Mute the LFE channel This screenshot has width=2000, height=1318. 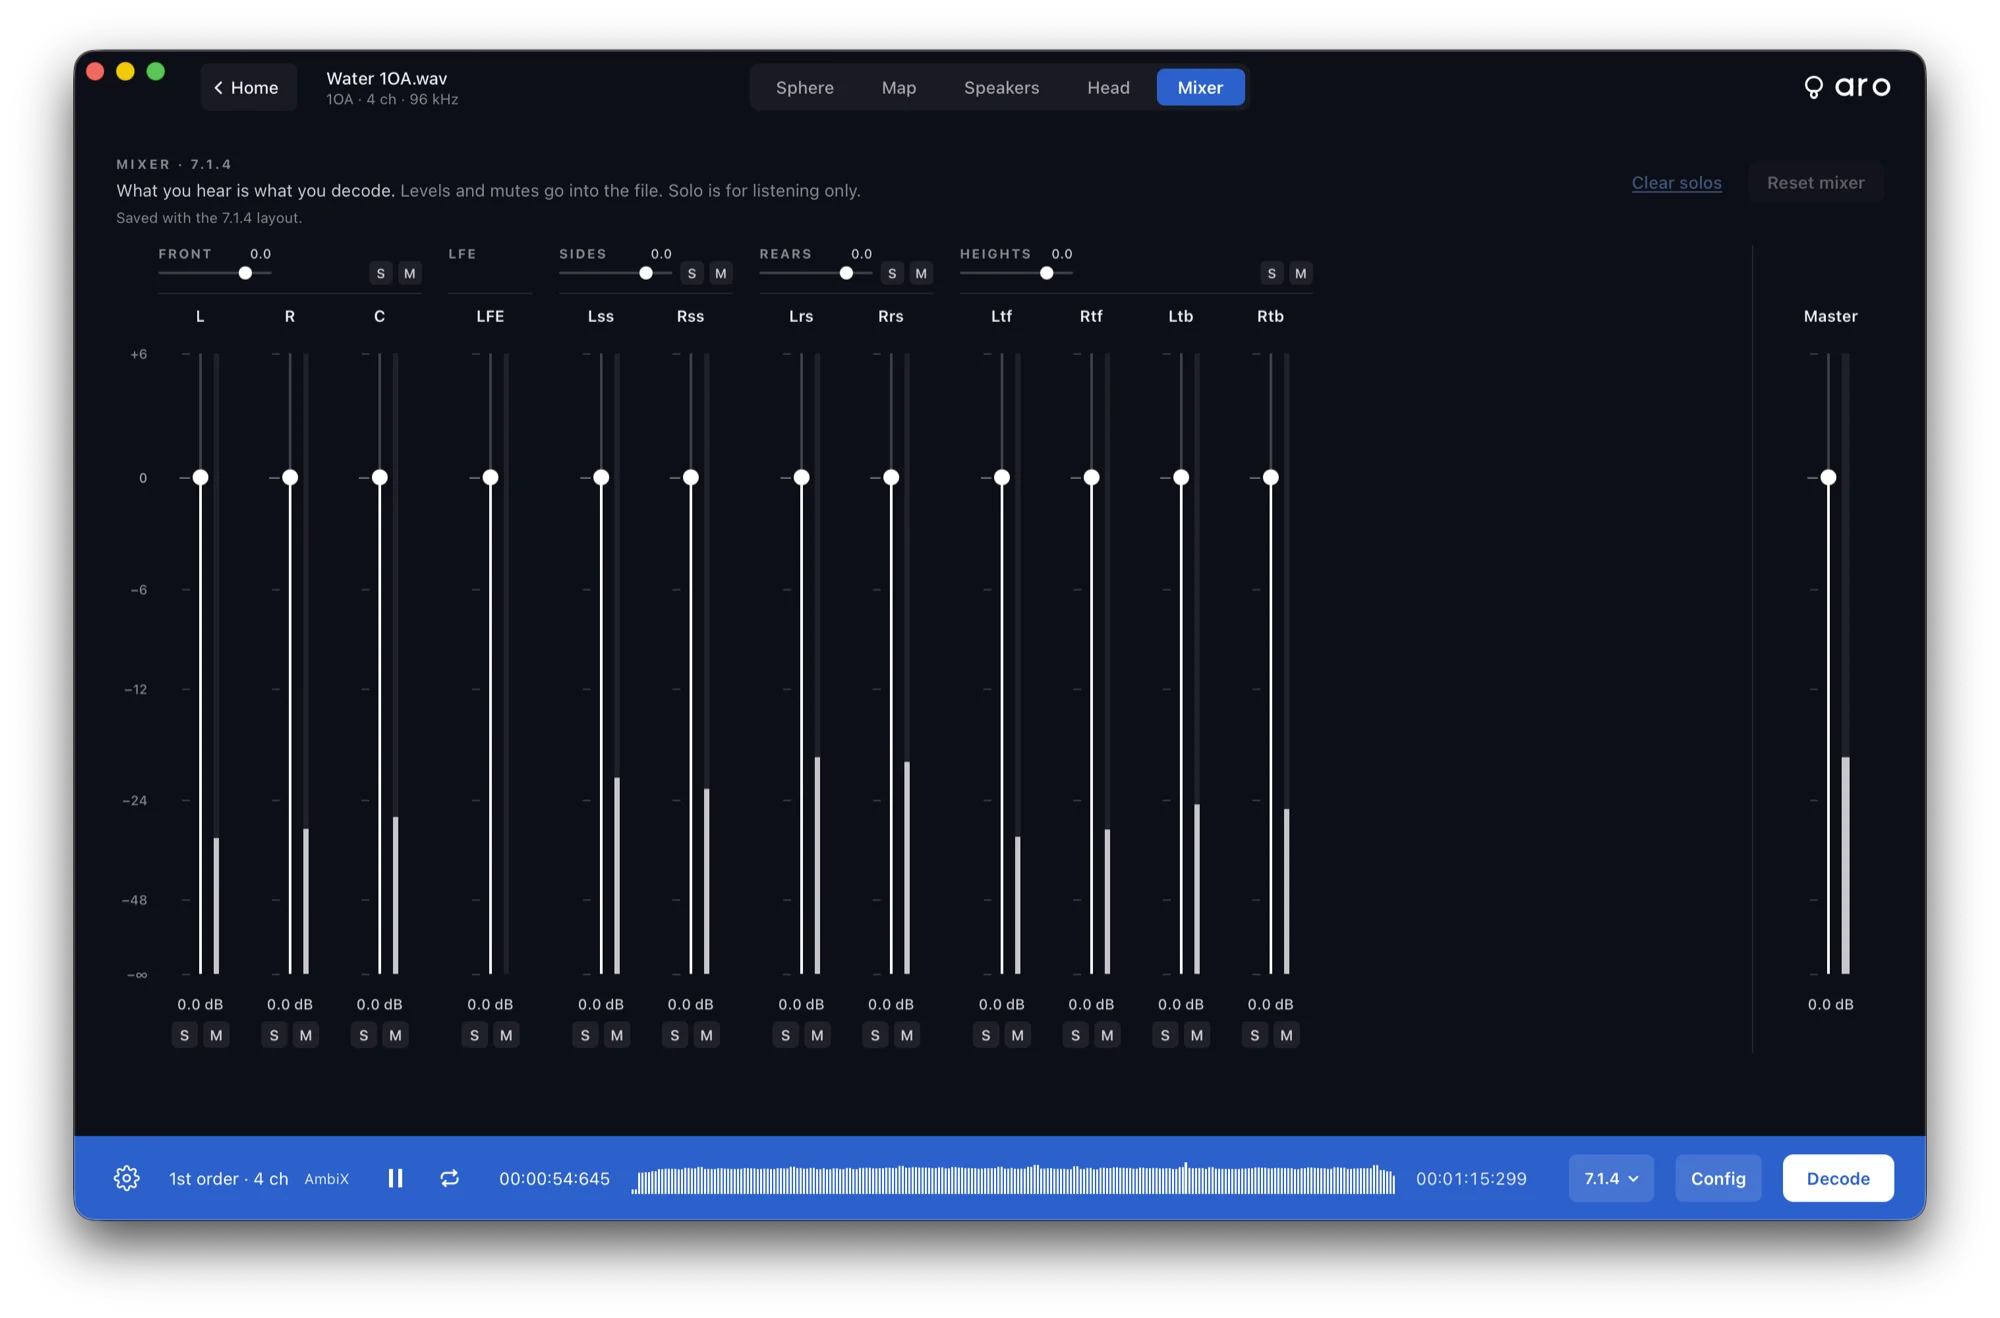506,1035
